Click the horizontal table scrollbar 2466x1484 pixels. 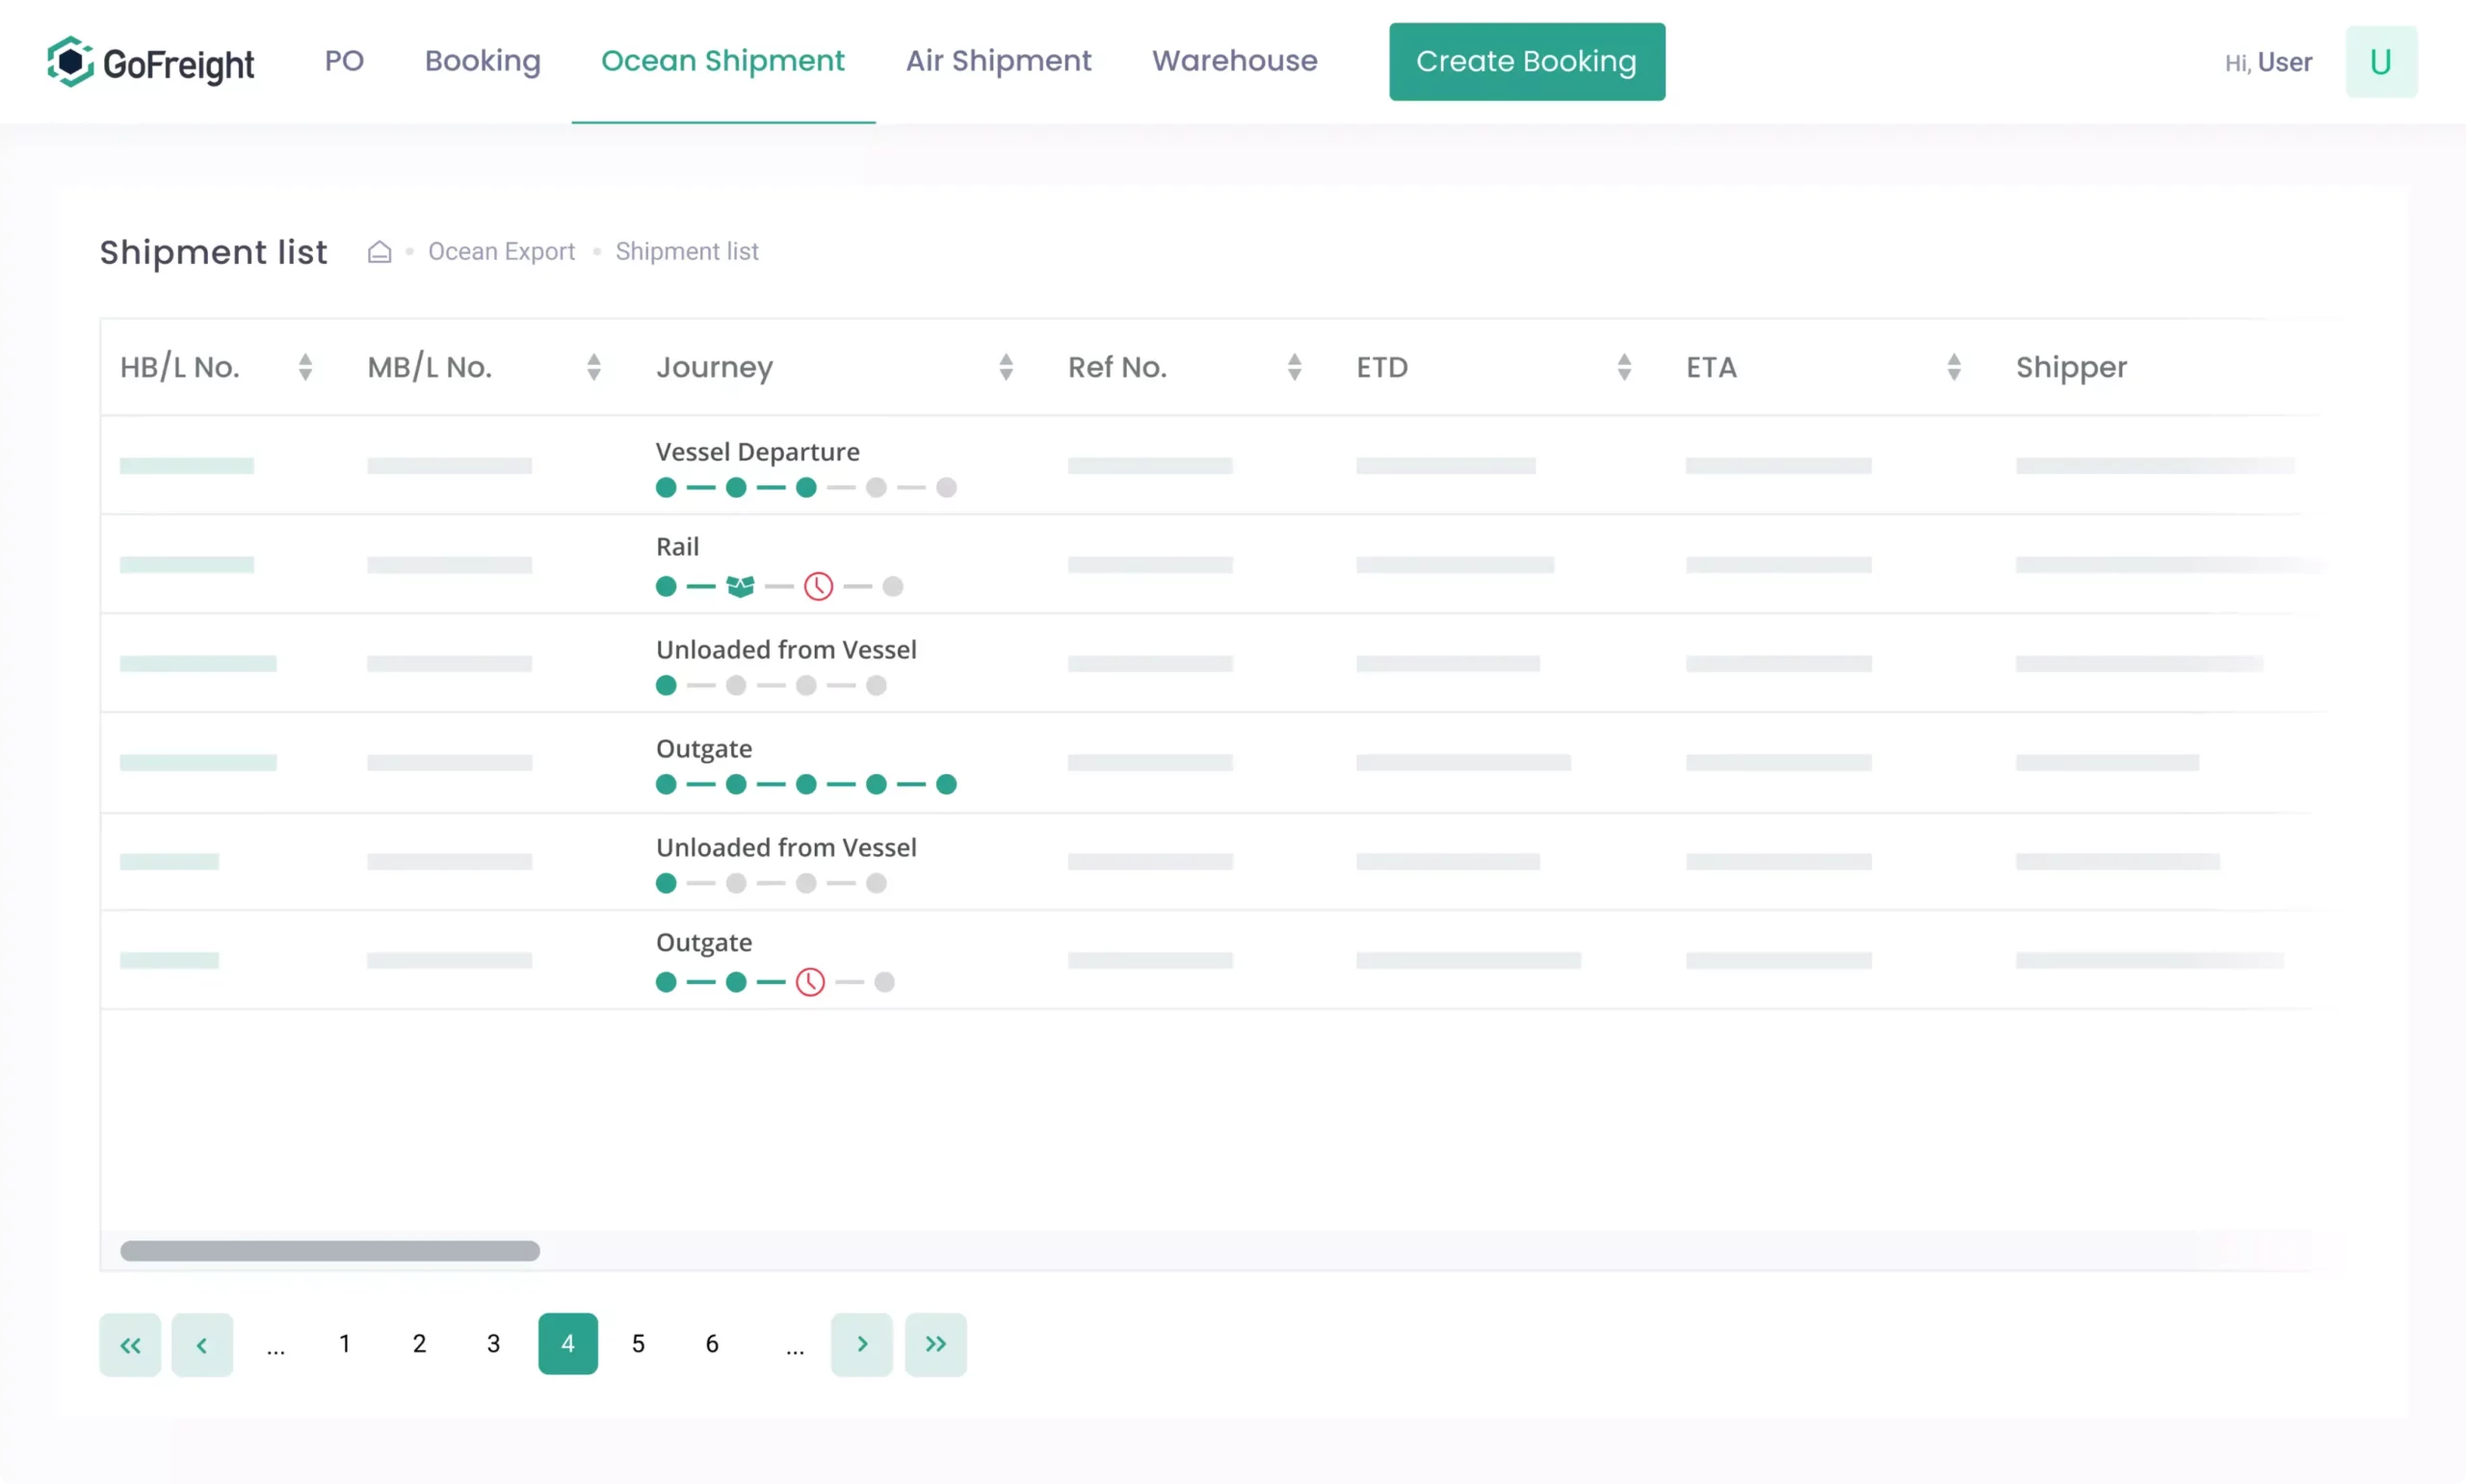pyautogui.click(x=330, y=1251)
